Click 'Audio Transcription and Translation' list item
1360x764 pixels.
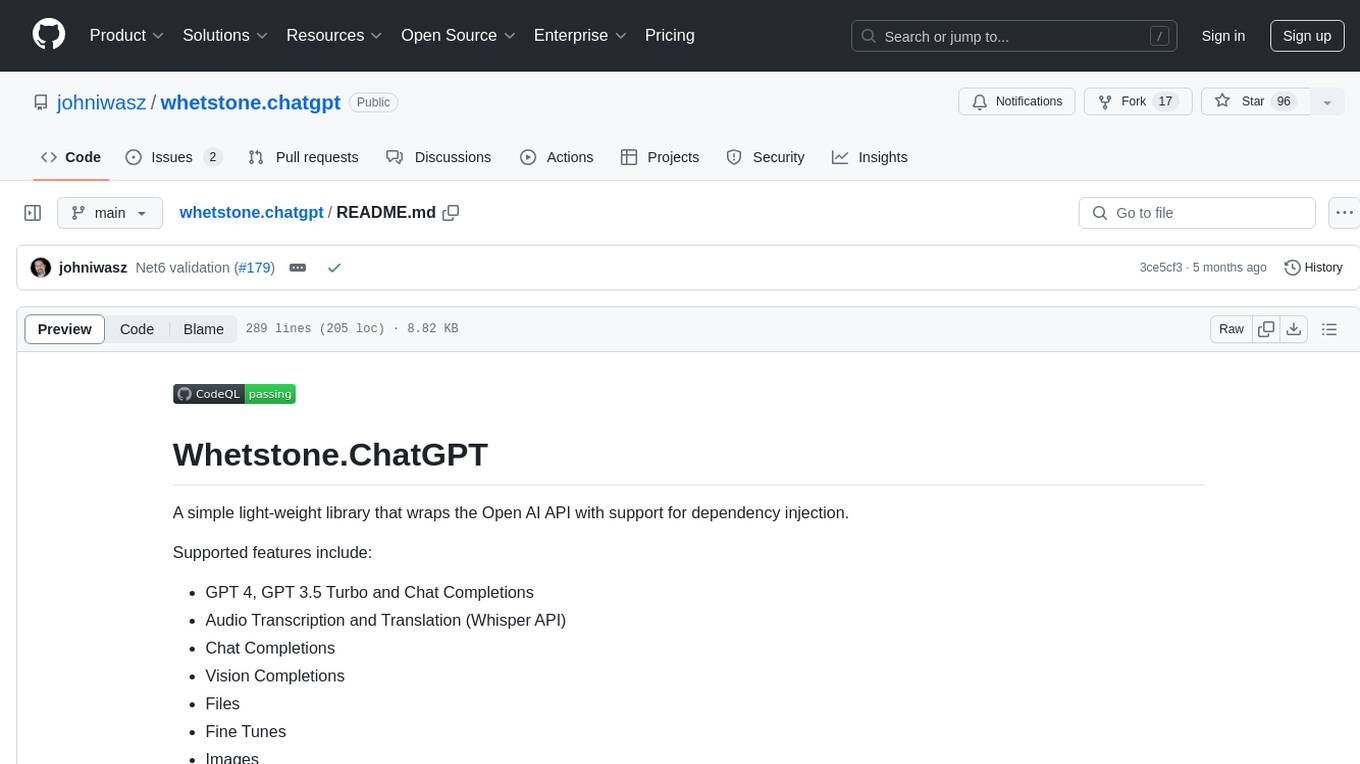(x=386, y=620)
